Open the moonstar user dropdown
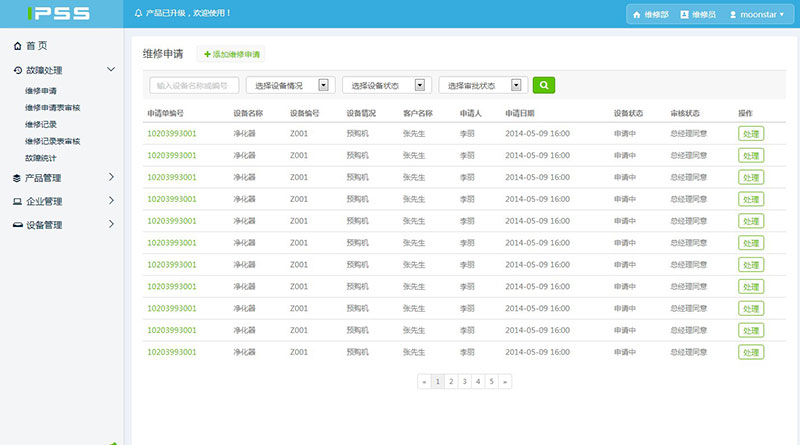The height and width of the screenshot is (445, 800). pyautogui.click(x=757, y=15)
